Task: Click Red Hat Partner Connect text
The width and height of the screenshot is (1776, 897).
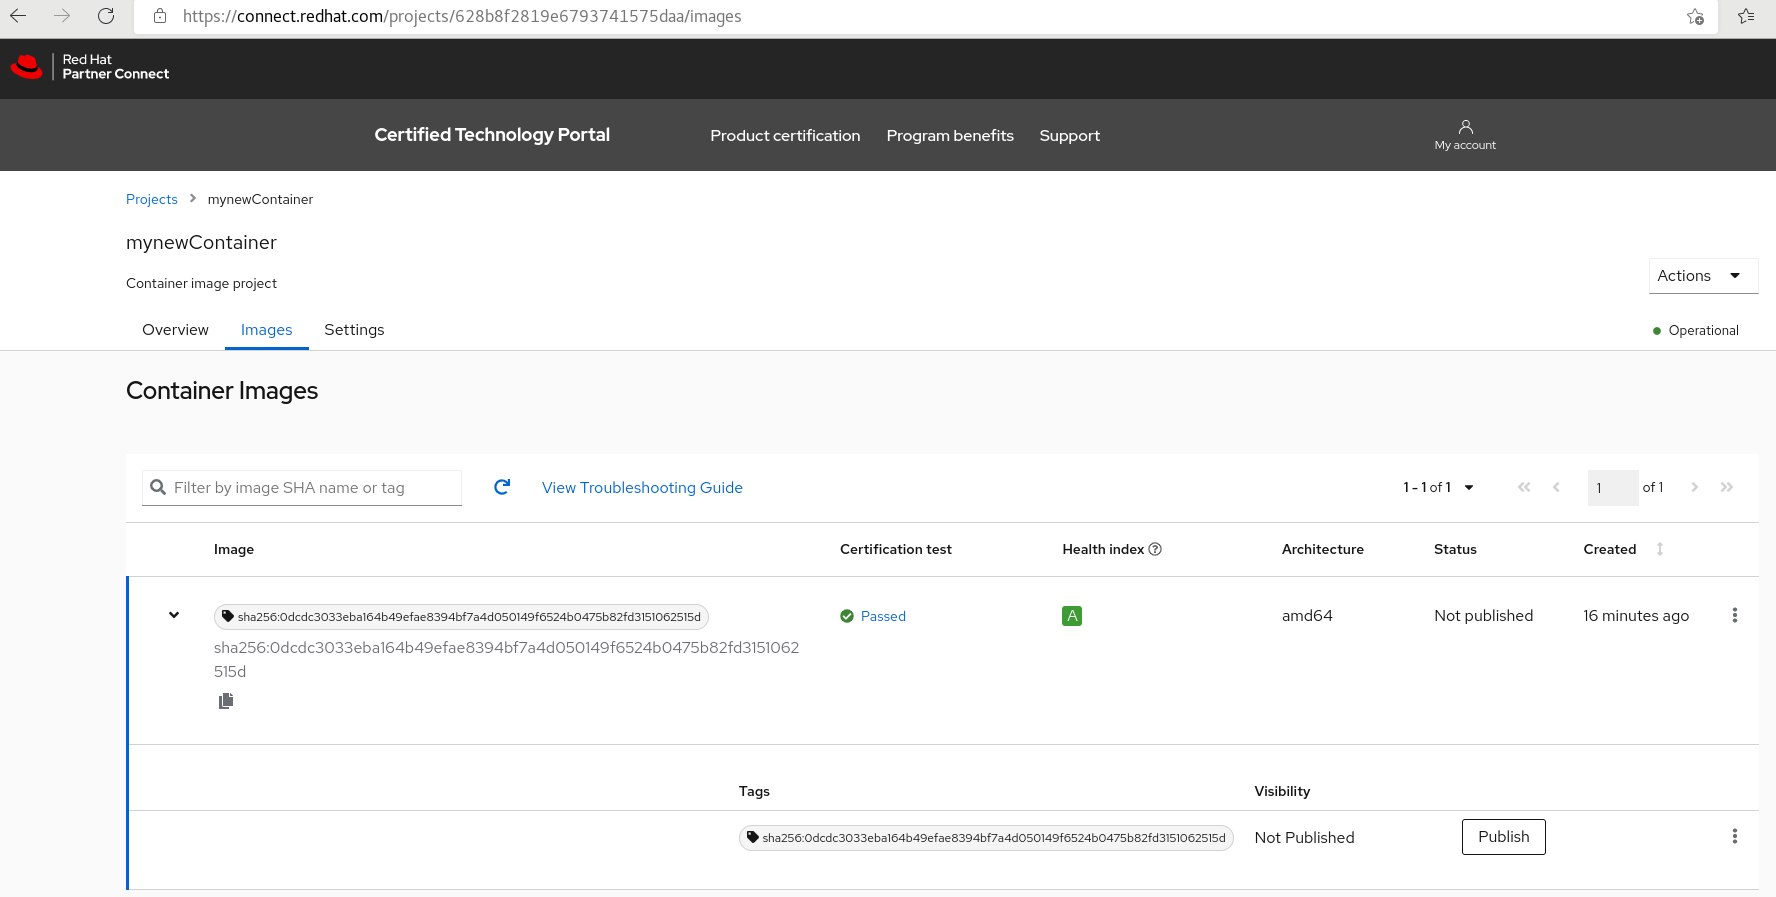Action: (x=115, y=67)
